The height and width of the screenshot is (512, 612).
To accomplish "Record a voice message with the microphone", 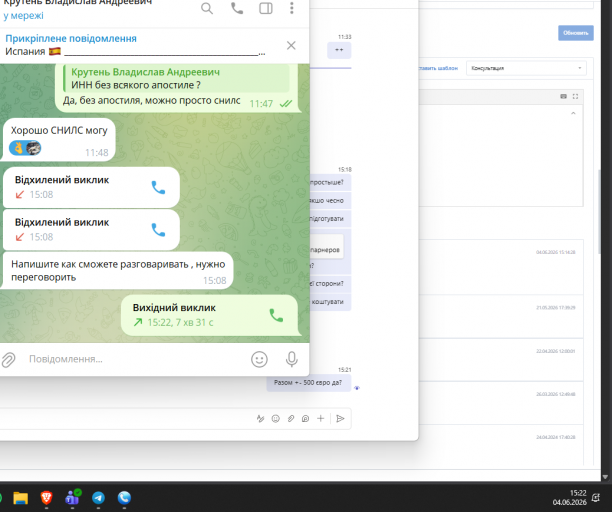I will coord(292,359).
